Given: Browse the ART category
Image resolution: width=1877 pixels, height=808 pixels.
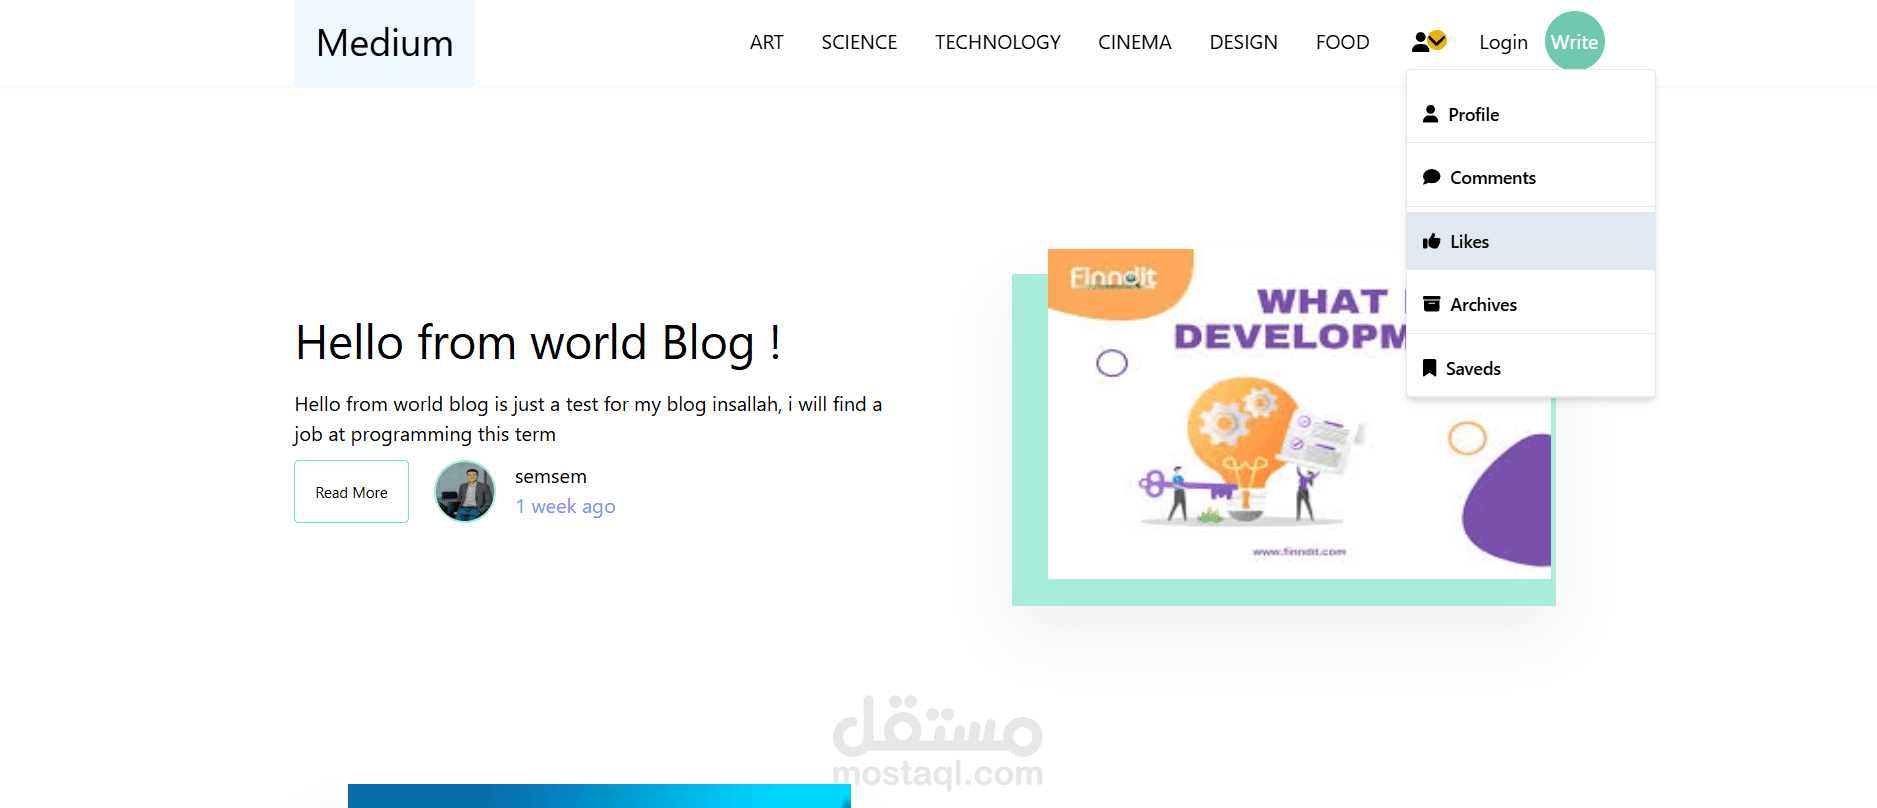Looking at the screenshot, I should [x=767, y=42].
